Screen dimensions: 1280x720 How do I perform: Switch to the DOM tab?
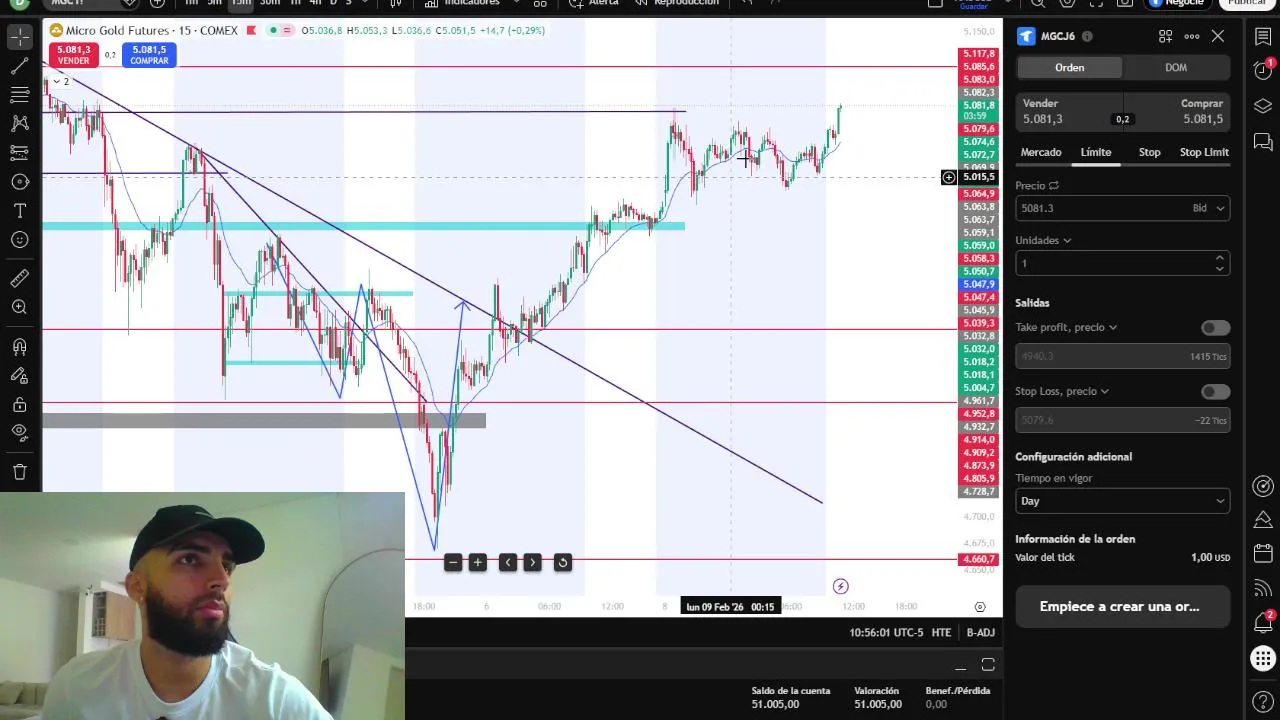(1176, 67)
